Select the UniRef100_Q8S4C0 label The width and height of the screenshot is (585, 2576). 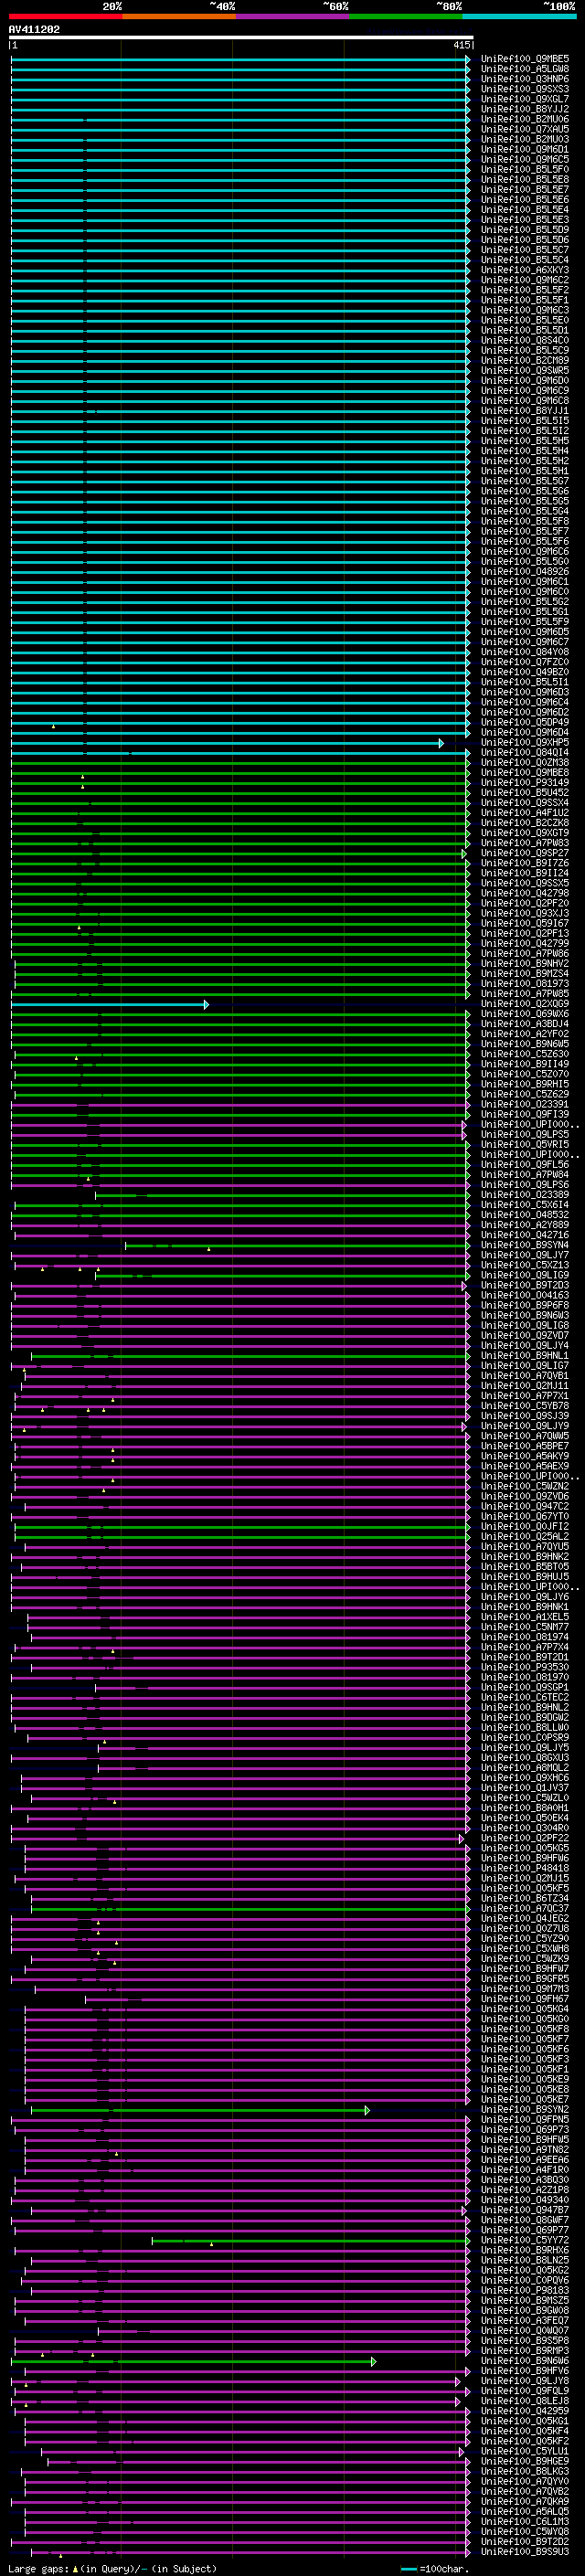pos(525,340)
